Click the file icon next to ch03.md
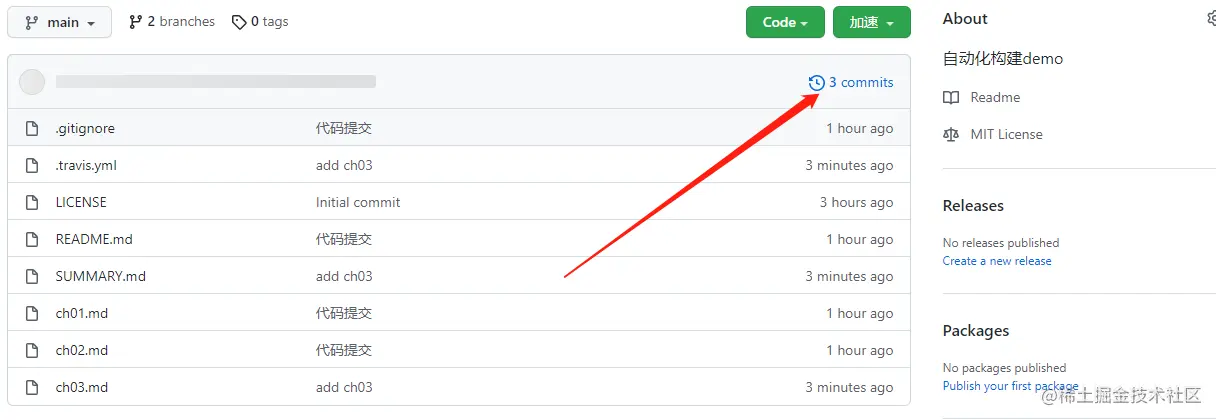The height and width of the screenshot is (420, 1216). pos(32,387)
